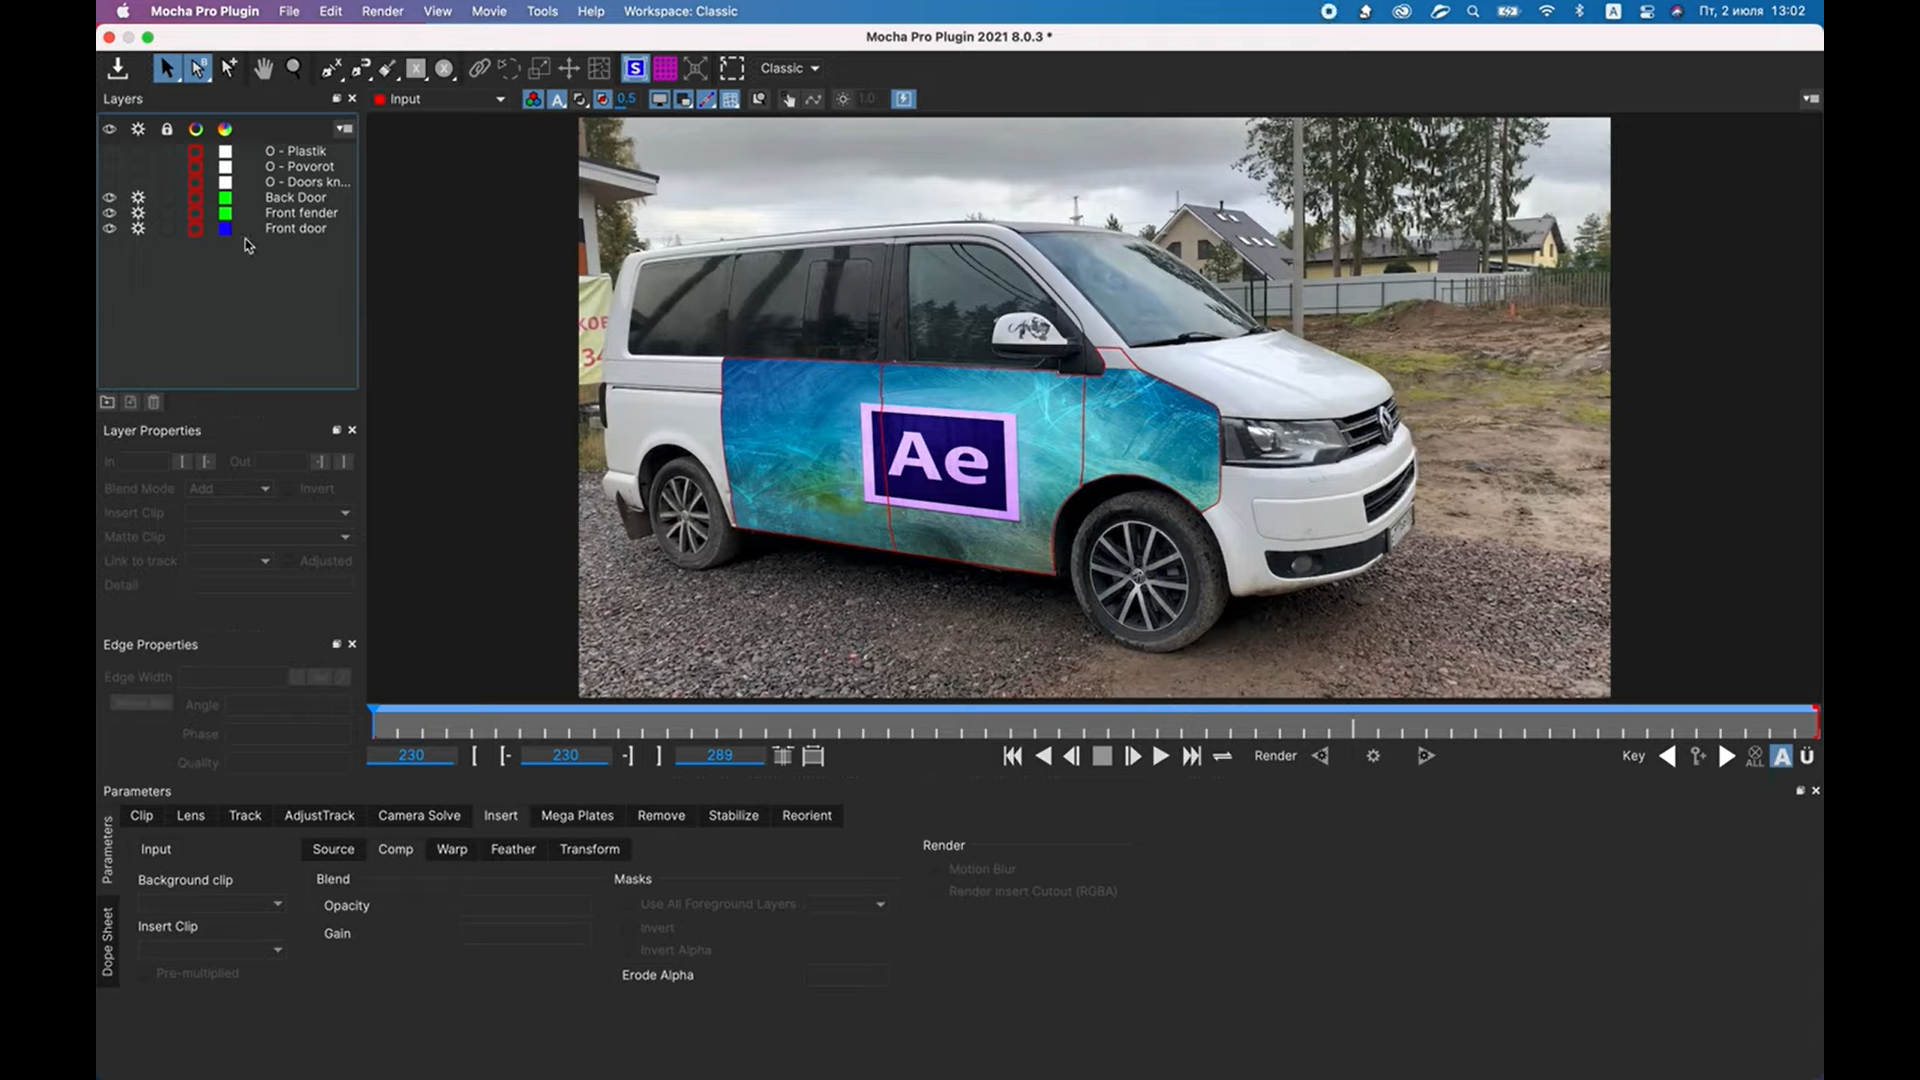Hide the Front fender layer with eye icon
The image size is (1920, 1080).
click(109, 213)
